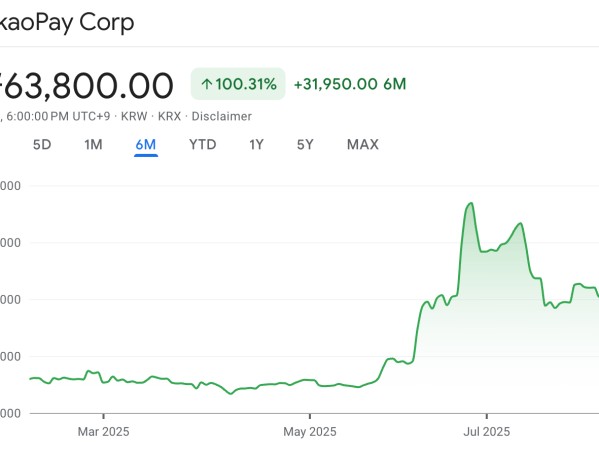Click the second chart peak in July

[x=520, y=223]
